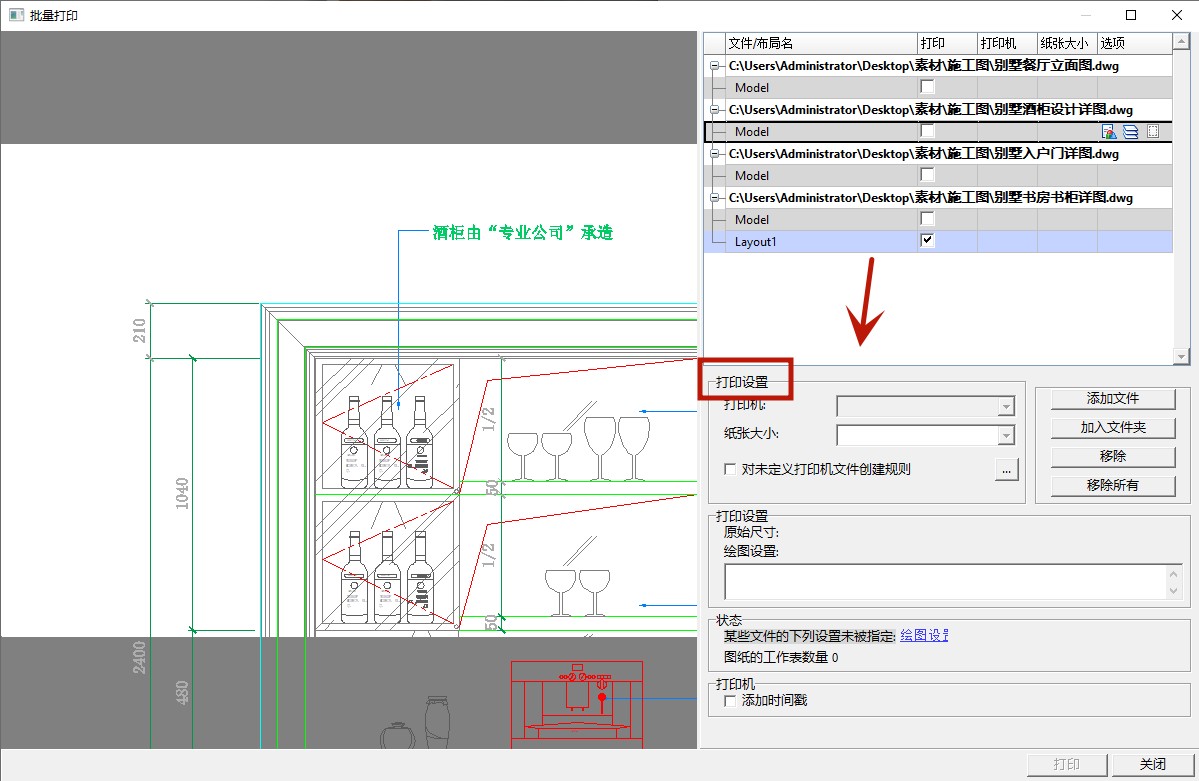This screenshot has width=1199, height=781.
Task: Collapse the 别墅餐厅立面图.dwg tree node
Action: [714, 66]
